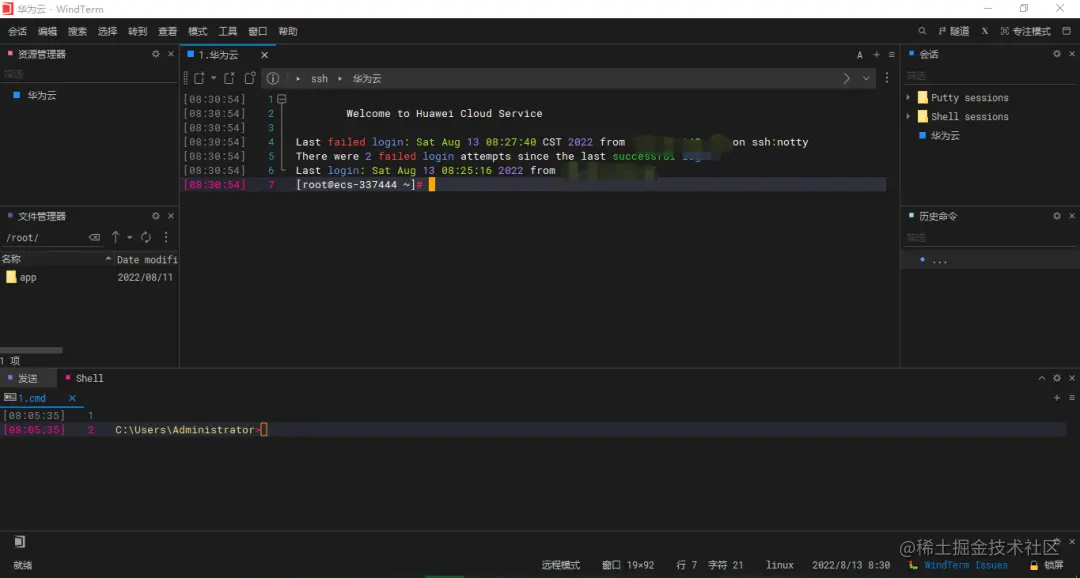Open terminal toolbar three-dot menu
The height and width of the screenshot is (578, 1080).
[x=887, y=79]
